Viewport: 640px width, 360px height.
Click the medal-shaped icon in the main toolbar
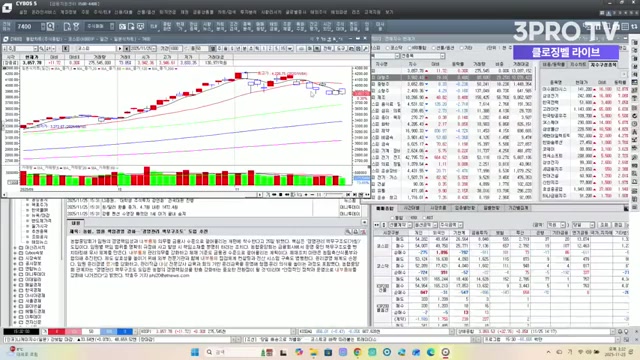[76, 27]
